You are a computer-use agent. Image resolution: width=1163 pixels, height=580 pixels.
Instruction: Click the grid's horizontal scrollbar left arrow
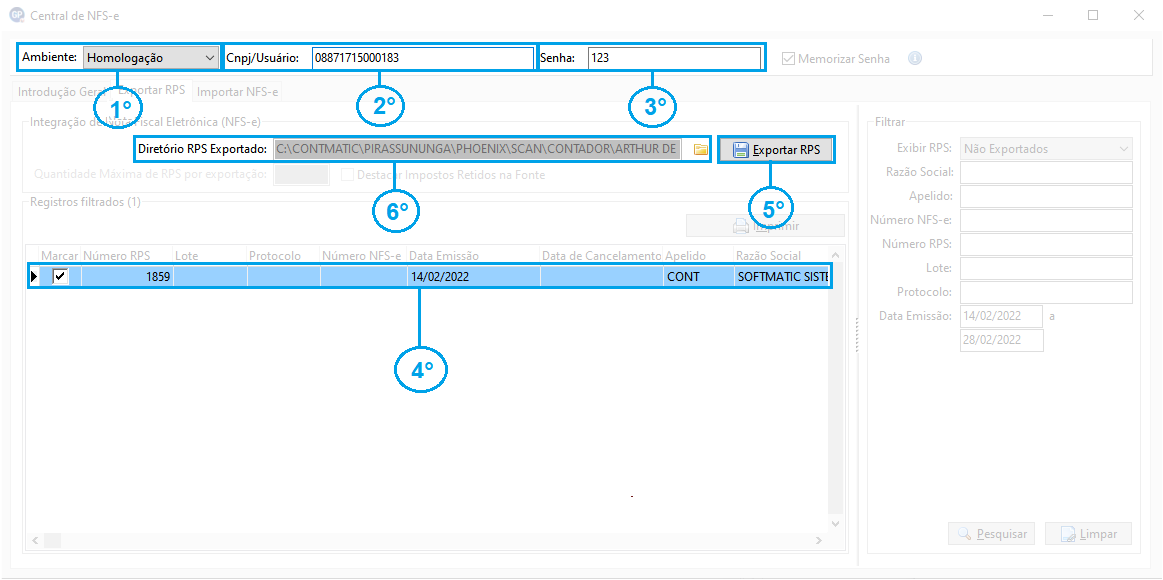pyautogui.click(x=33, y=540)
